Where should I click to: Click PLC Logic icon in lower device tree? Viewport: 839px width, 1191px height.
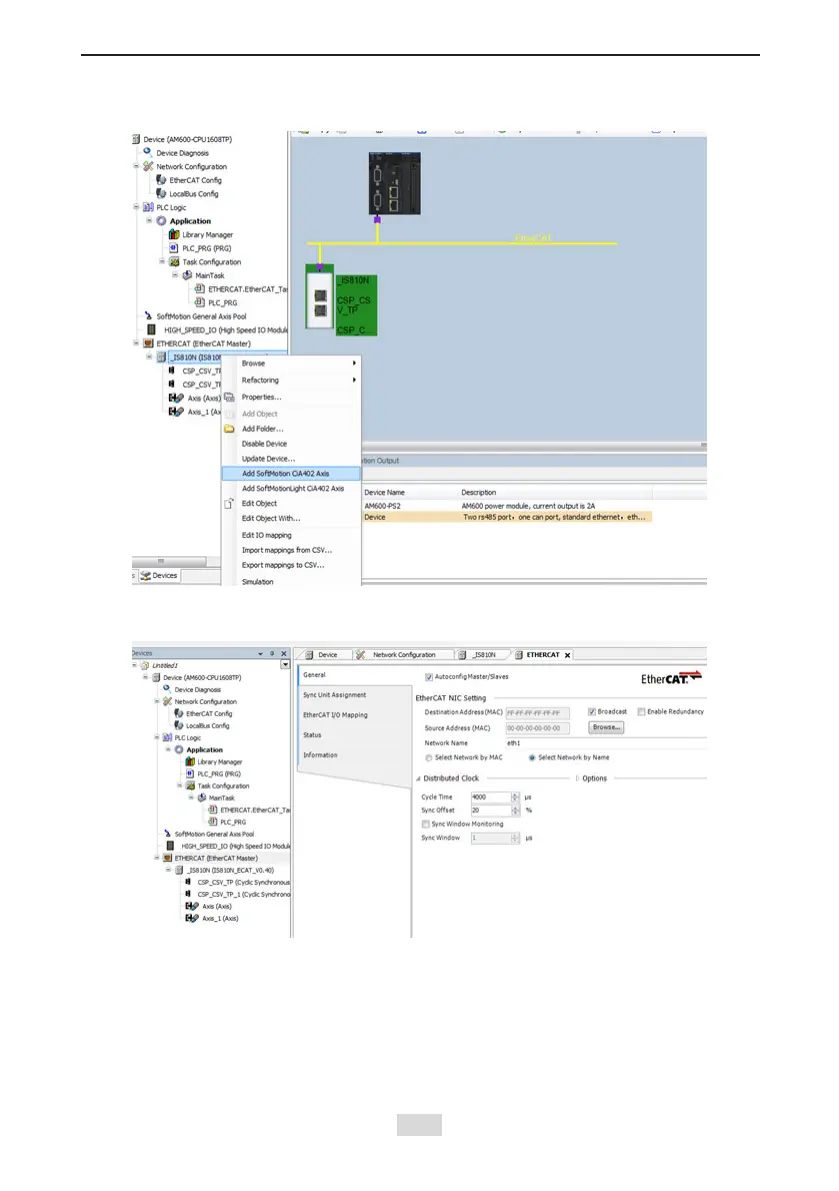click(x=167, y=738)
